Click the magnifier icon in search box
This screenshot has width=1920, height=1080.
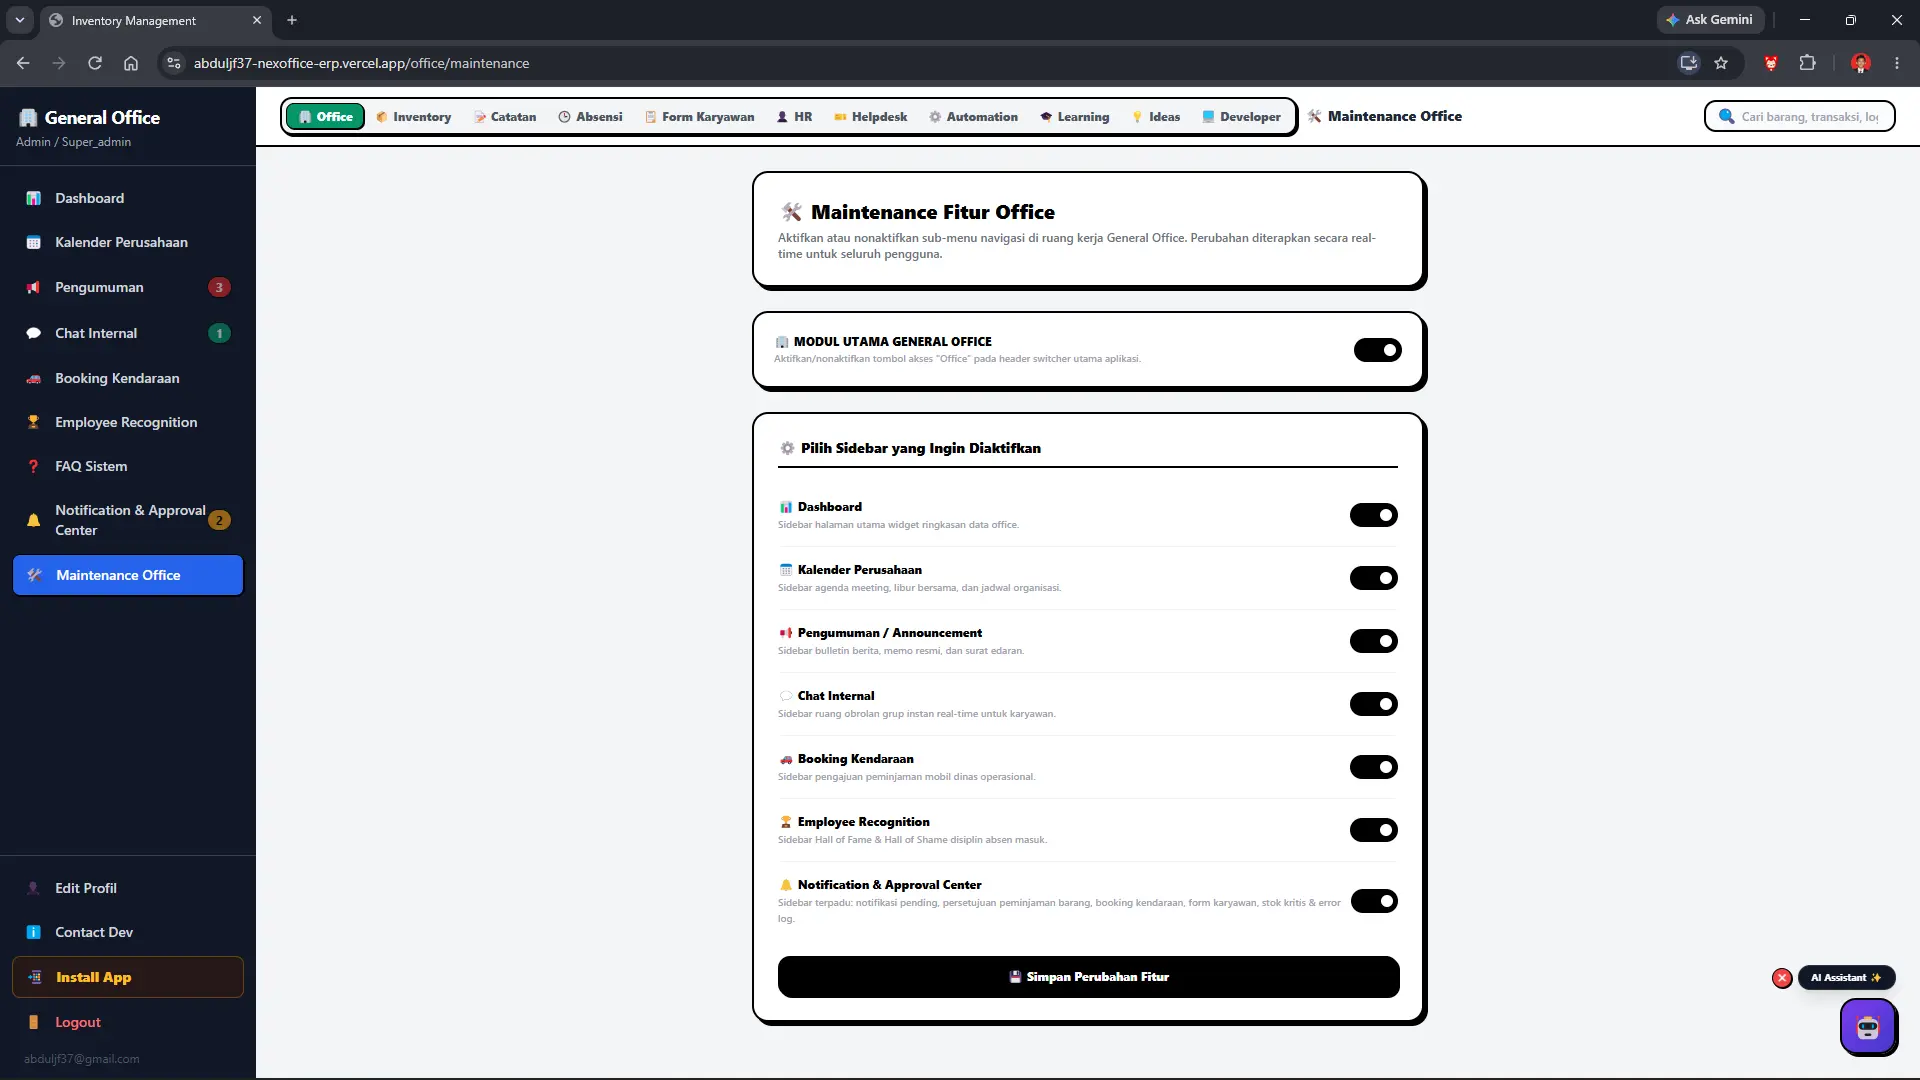1726,116
